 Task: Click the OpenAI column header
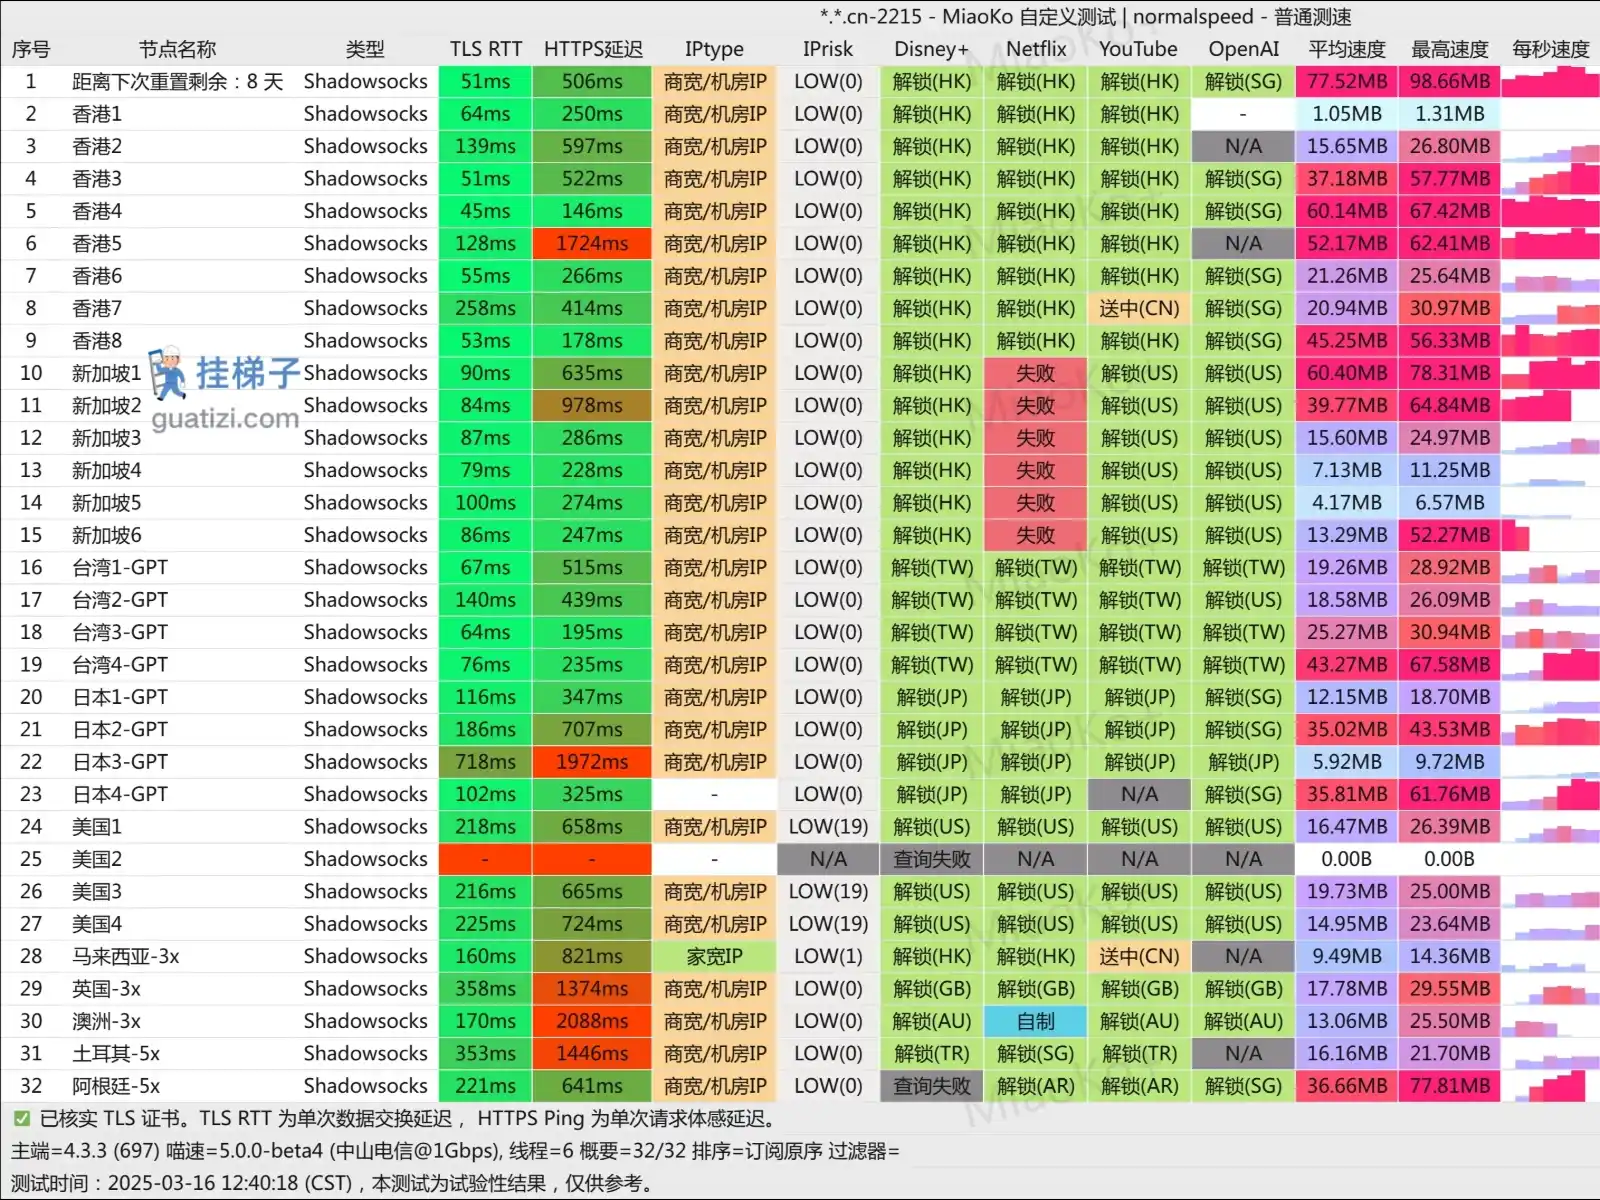point(1243,49)
